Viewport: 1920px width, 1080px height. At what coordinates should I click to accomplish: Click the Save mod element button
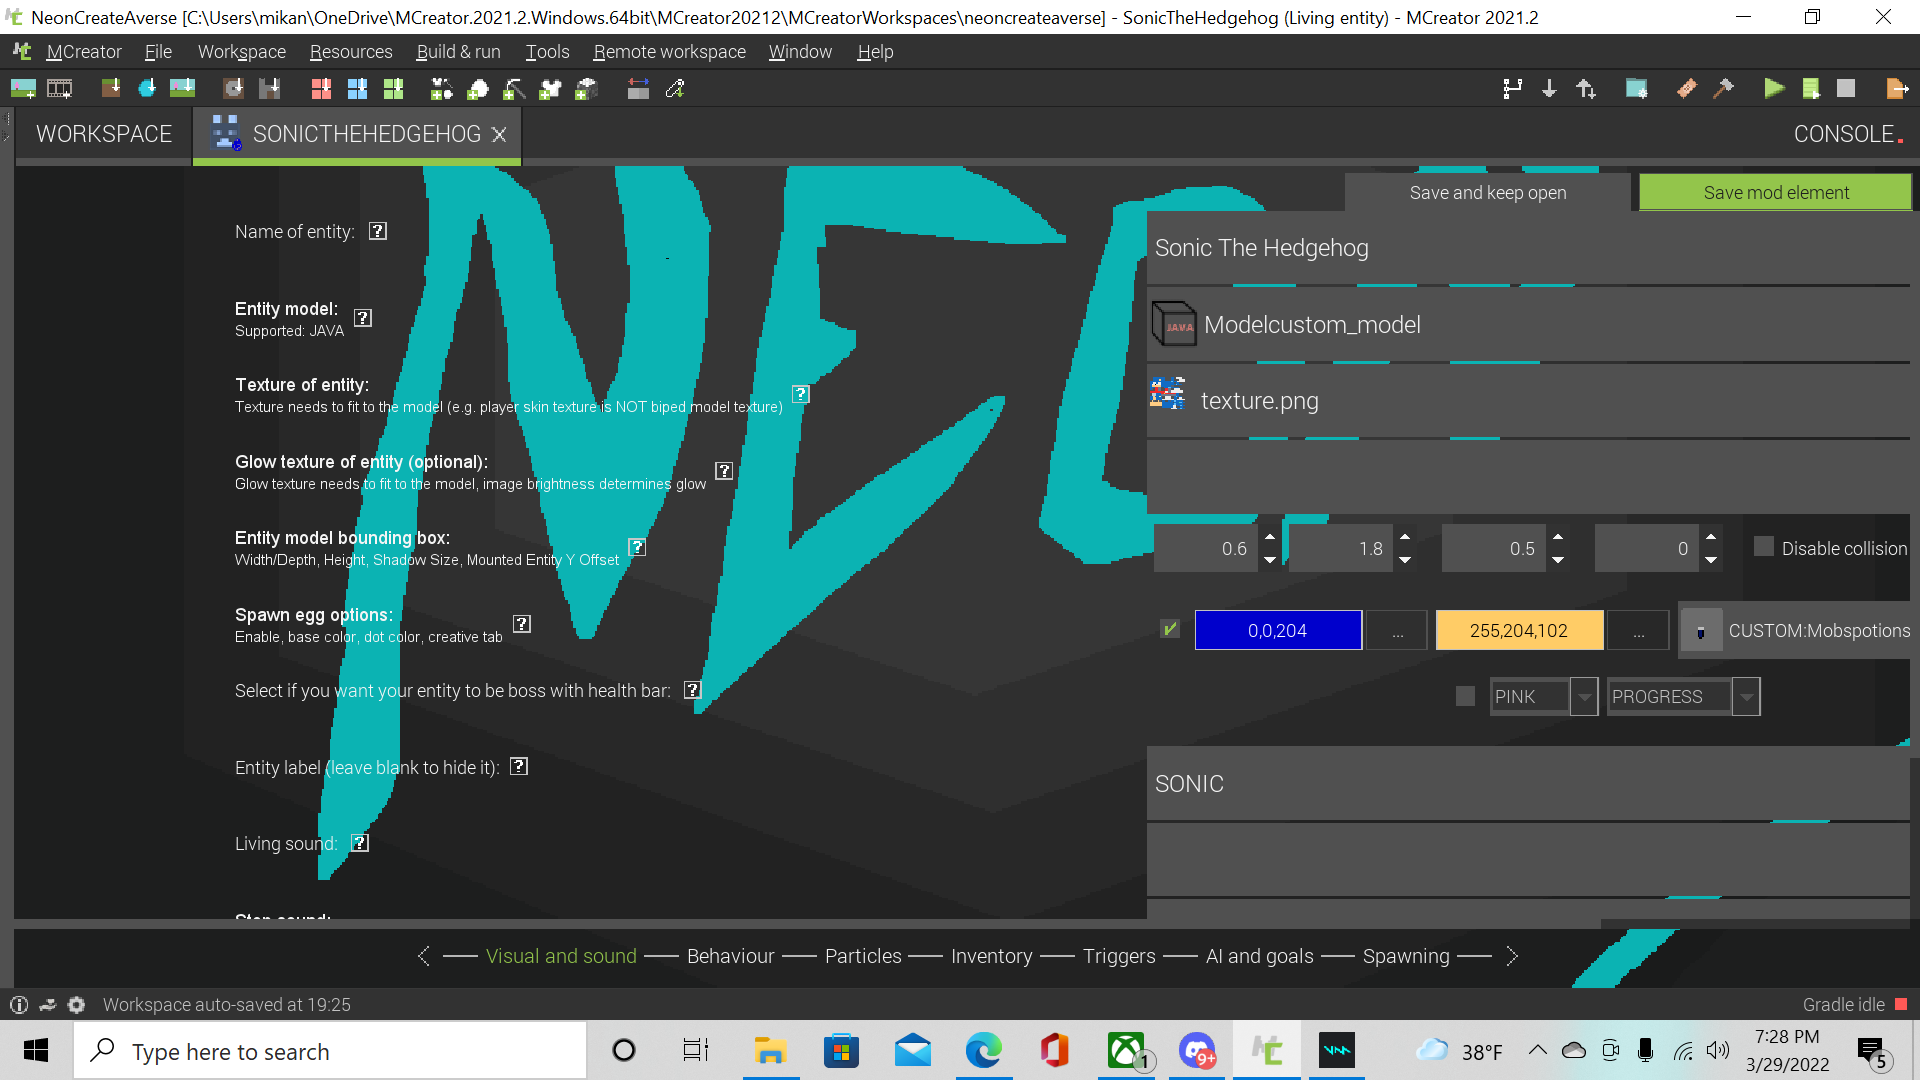(x=1775, y=192)
